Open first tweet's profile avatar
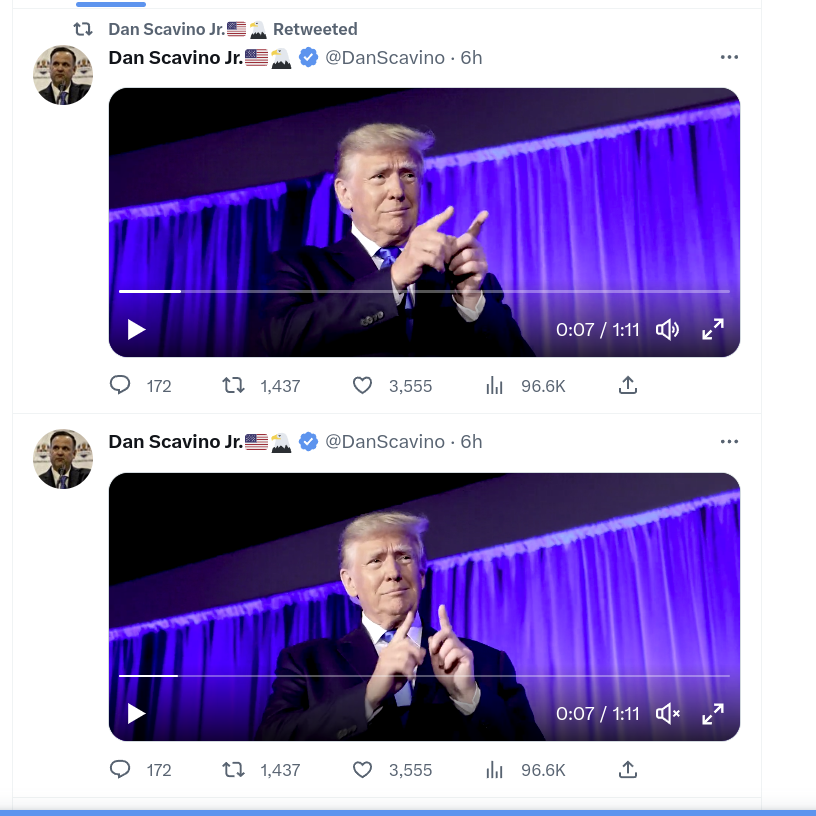 (x=63, y=75)
